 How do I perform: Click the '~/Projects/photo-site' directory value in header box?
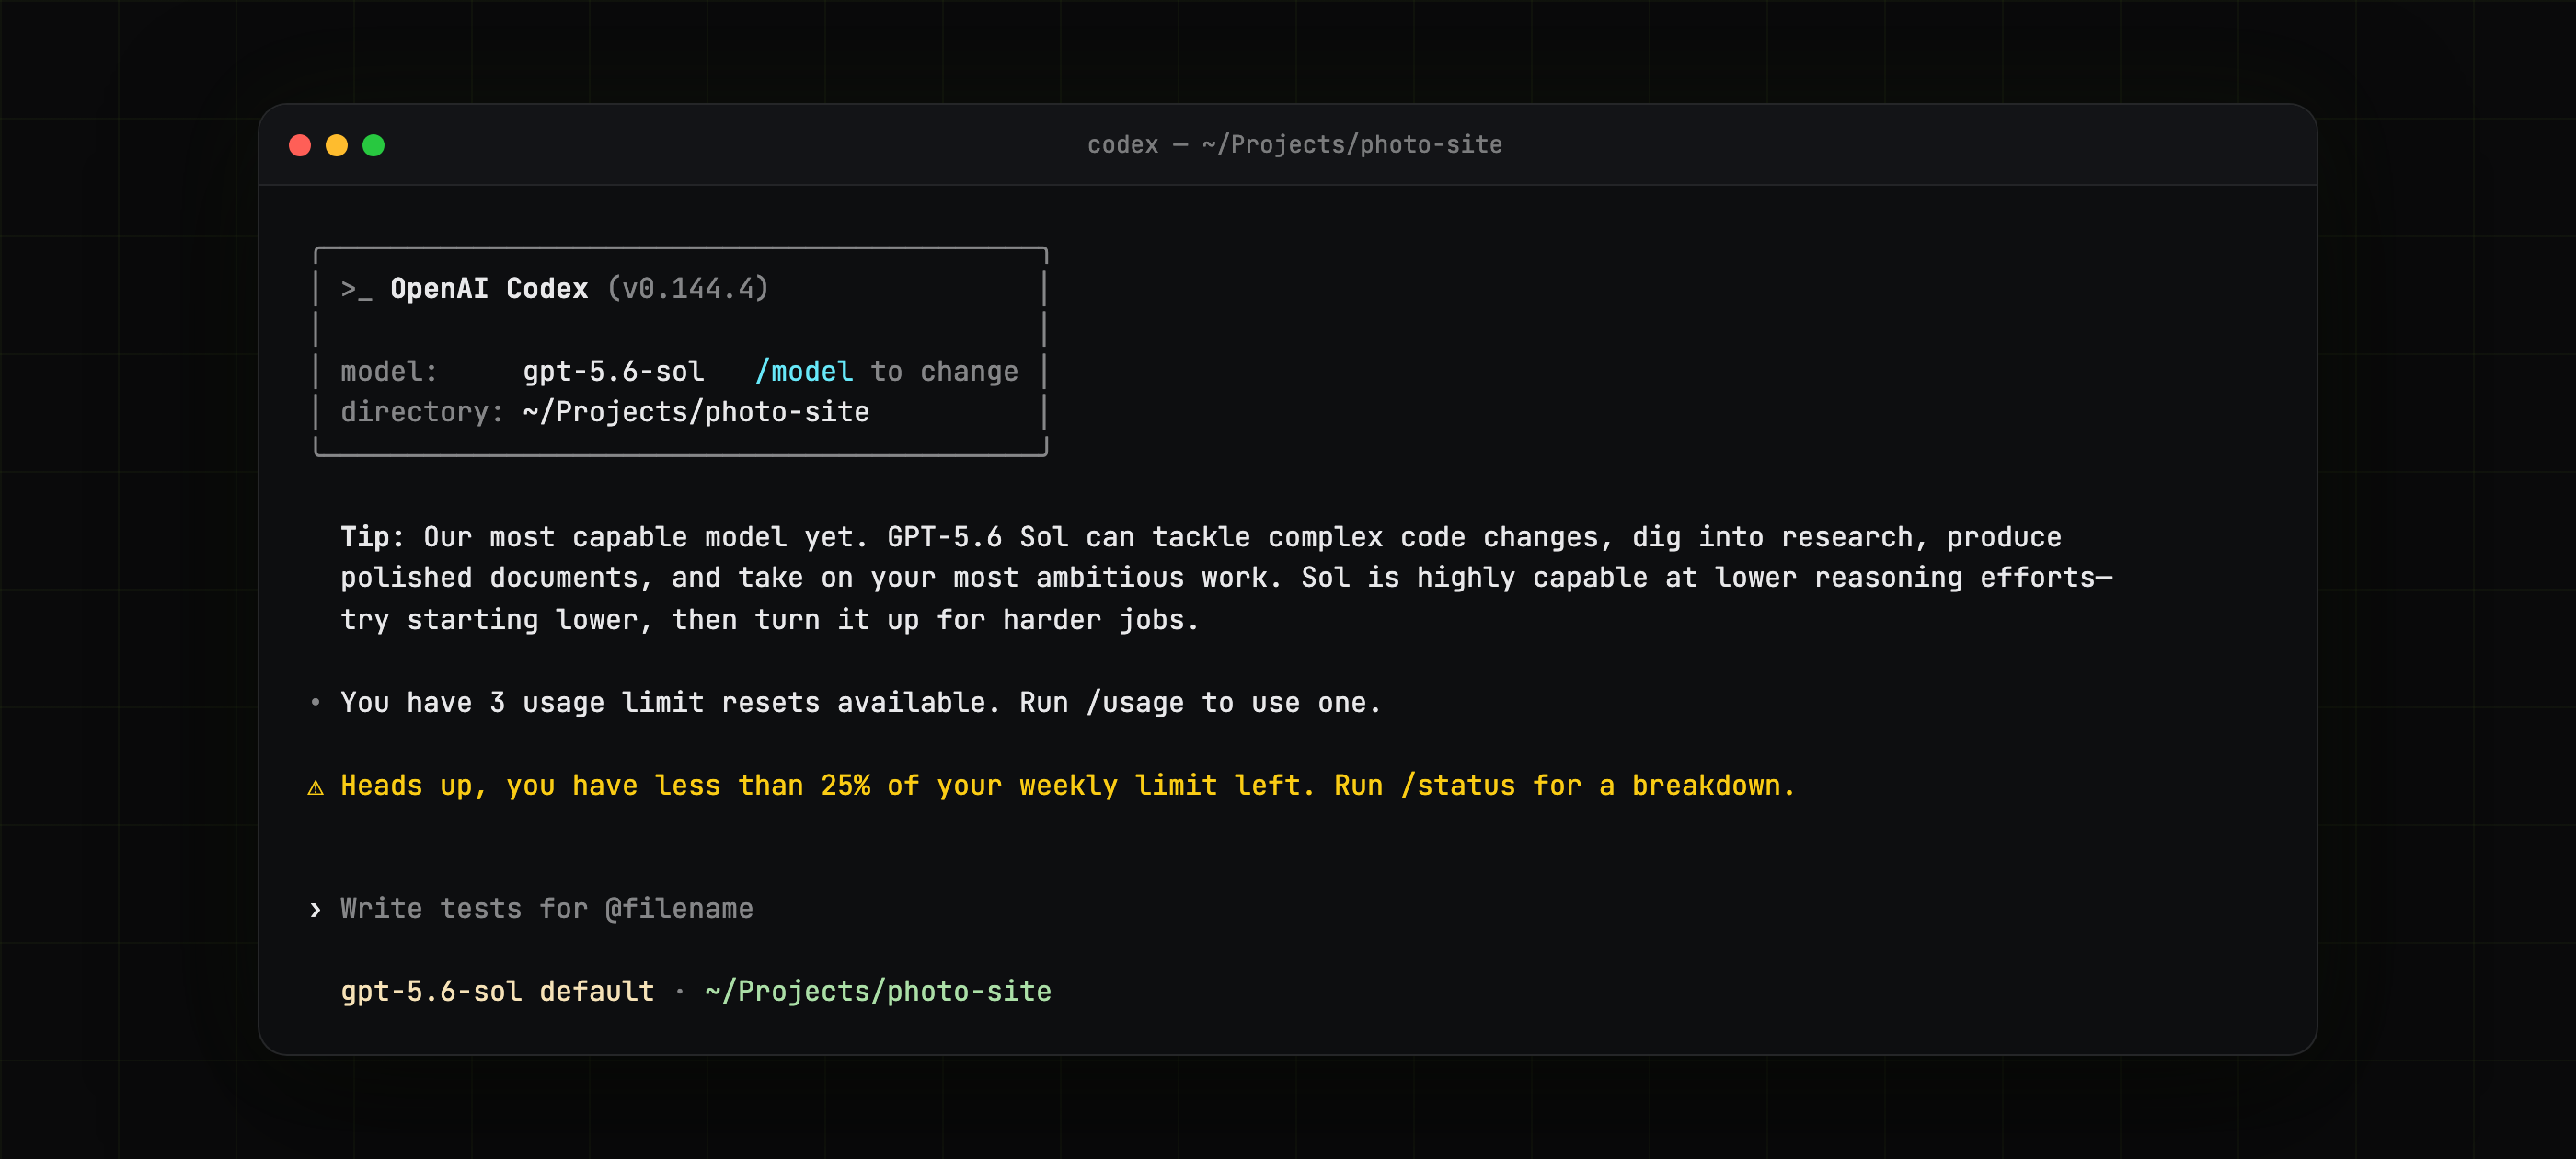(x=696, y=412)
